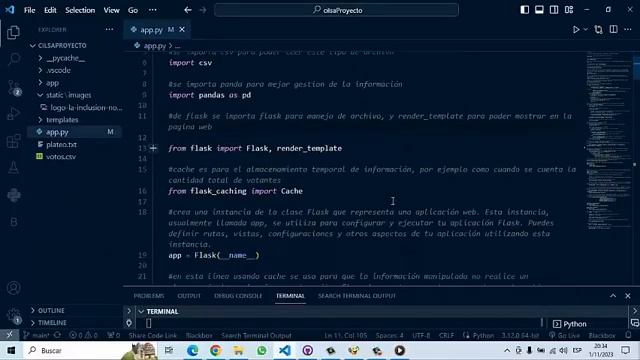Viewport: 640px width, 360px height.
Task: Select the Python terminal instance
Action: pos(570,324)
